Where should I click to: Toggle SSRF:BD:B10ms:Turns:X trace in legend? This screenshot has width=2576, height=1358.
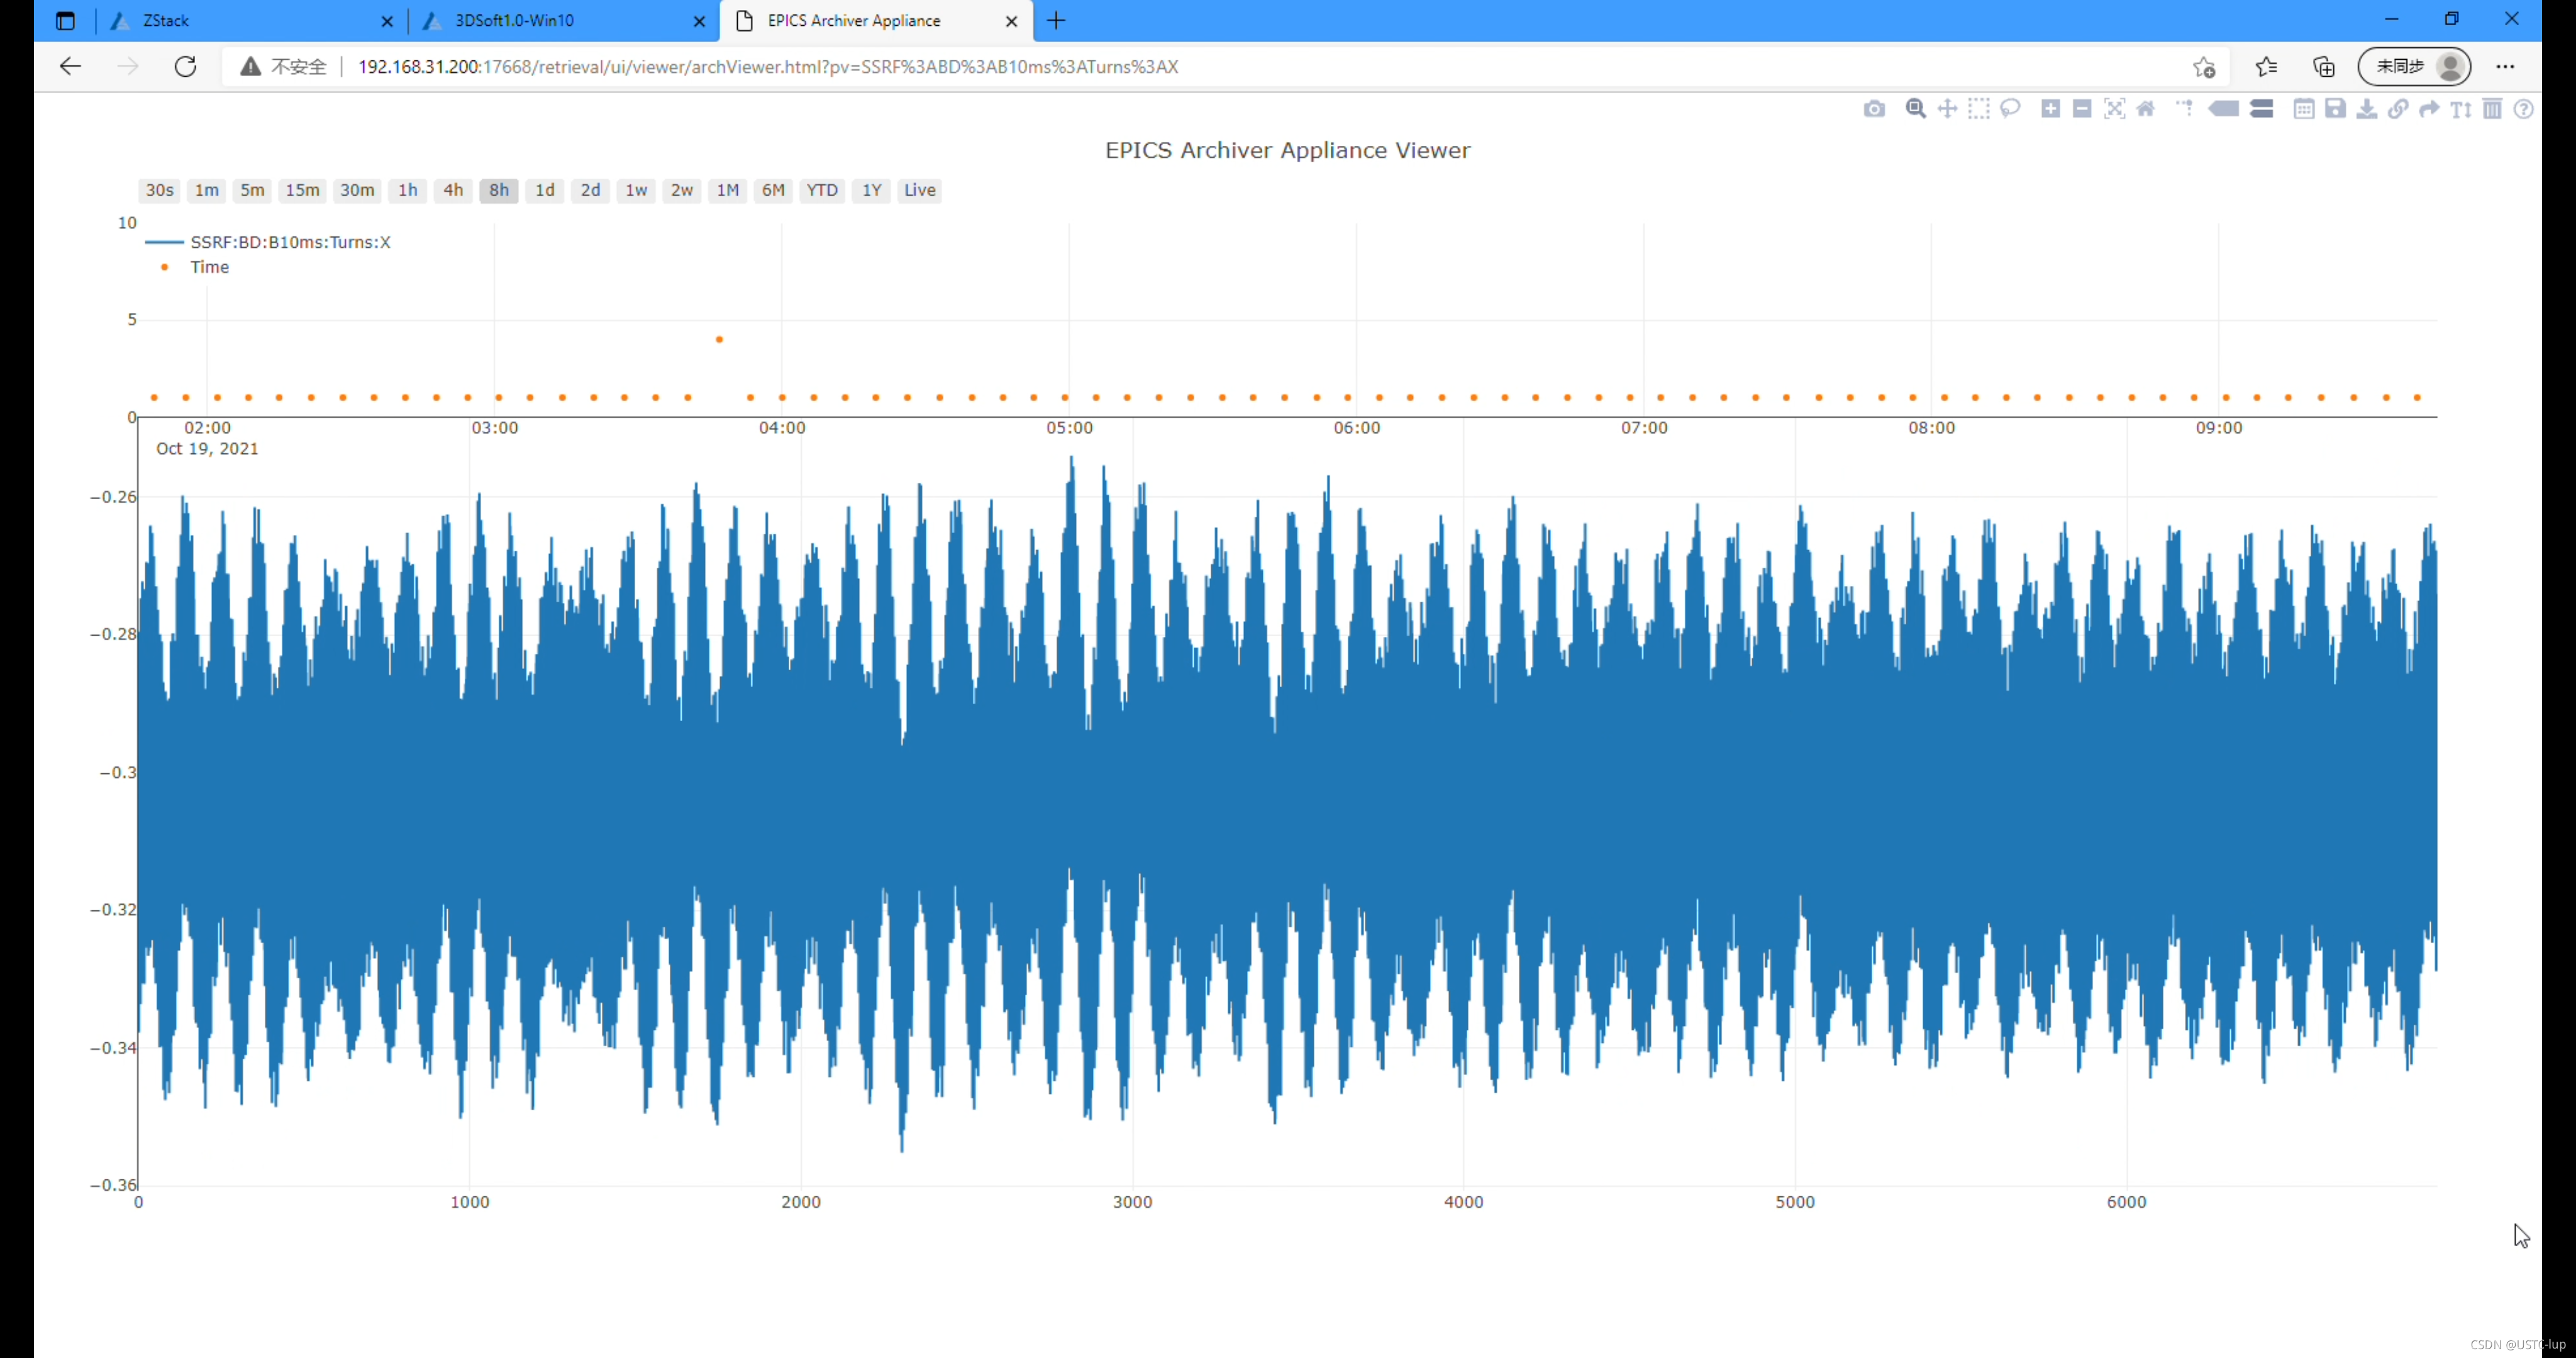pos(289,242)
